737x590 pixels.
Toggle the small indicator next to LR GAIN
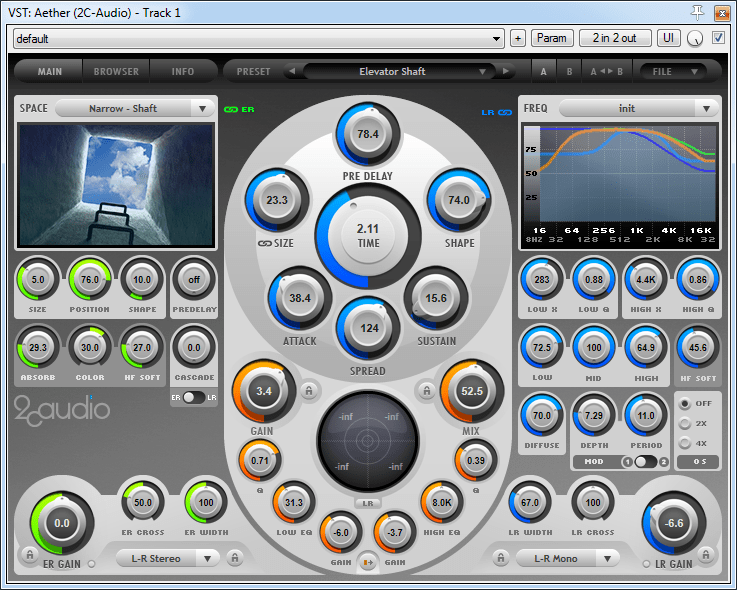tap(647, 564)
